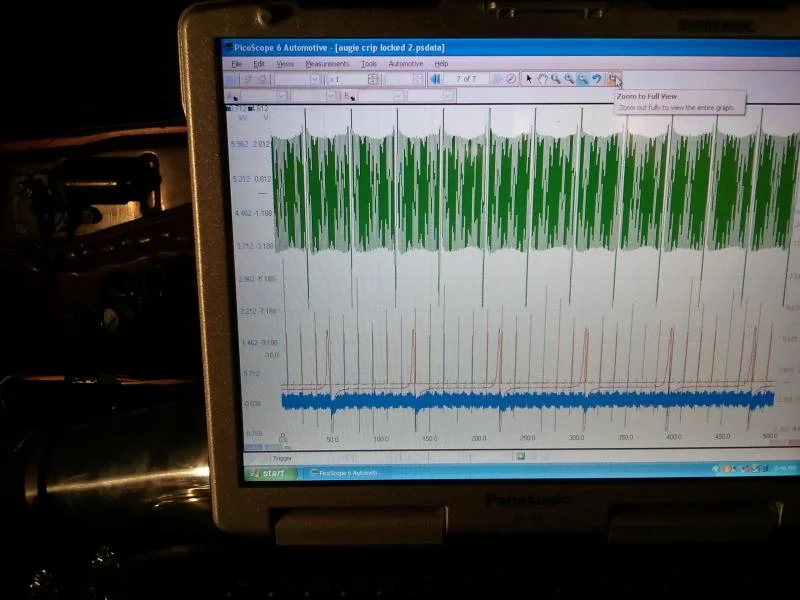The height and width of the screenshot is (600, 800).
Task: Click the Zoom to Full View icon
Action: (x=614, y=79)
